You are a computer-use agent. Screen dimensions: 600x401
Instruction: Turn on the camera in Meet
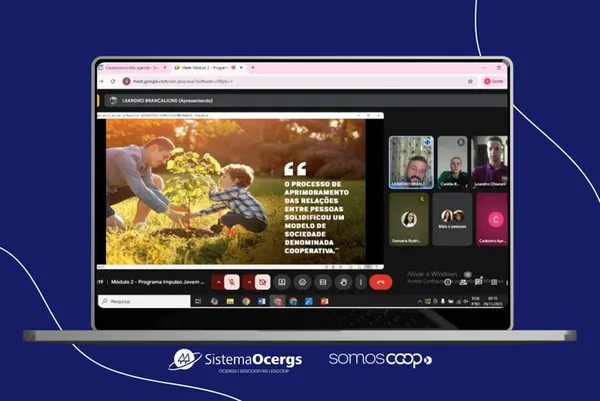click(262, 282)
